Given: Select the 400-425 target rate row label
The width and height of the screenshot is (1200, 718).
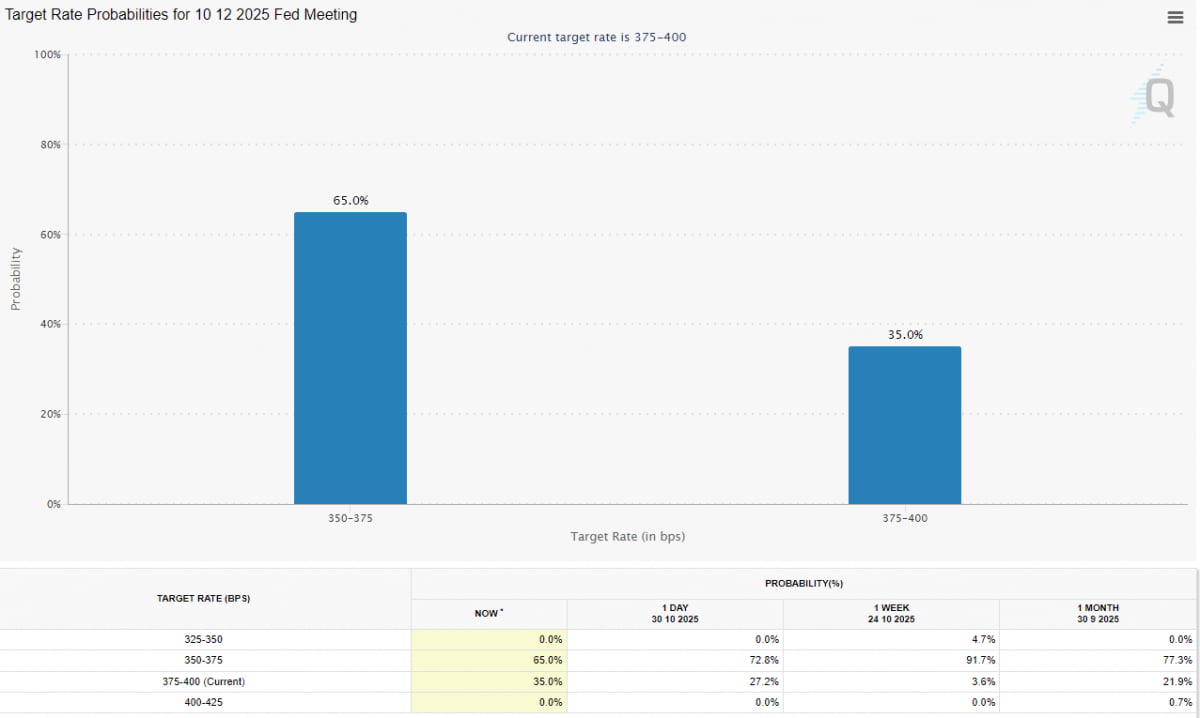Looking at the screenshot, I should coord(203,703).
